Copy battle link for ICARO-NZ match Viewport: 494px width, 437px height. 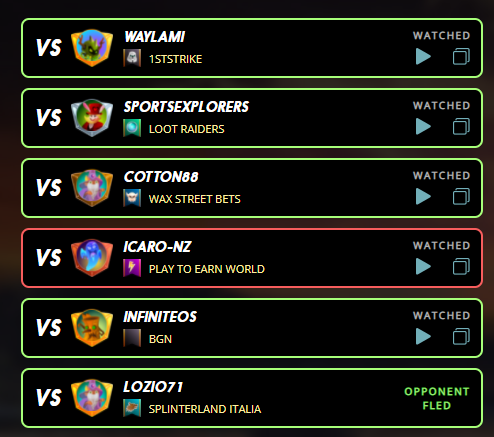(461, 266)
